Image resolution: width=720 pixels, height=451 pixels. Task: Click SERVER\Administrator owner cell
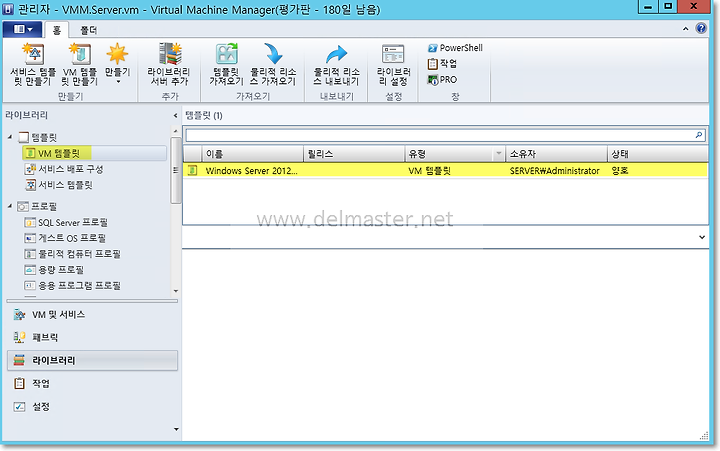point(555,171)
